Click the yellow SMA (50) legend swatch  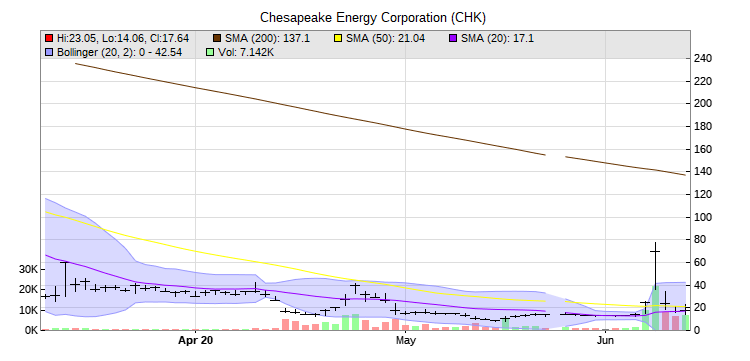click(x=339, y=38)
